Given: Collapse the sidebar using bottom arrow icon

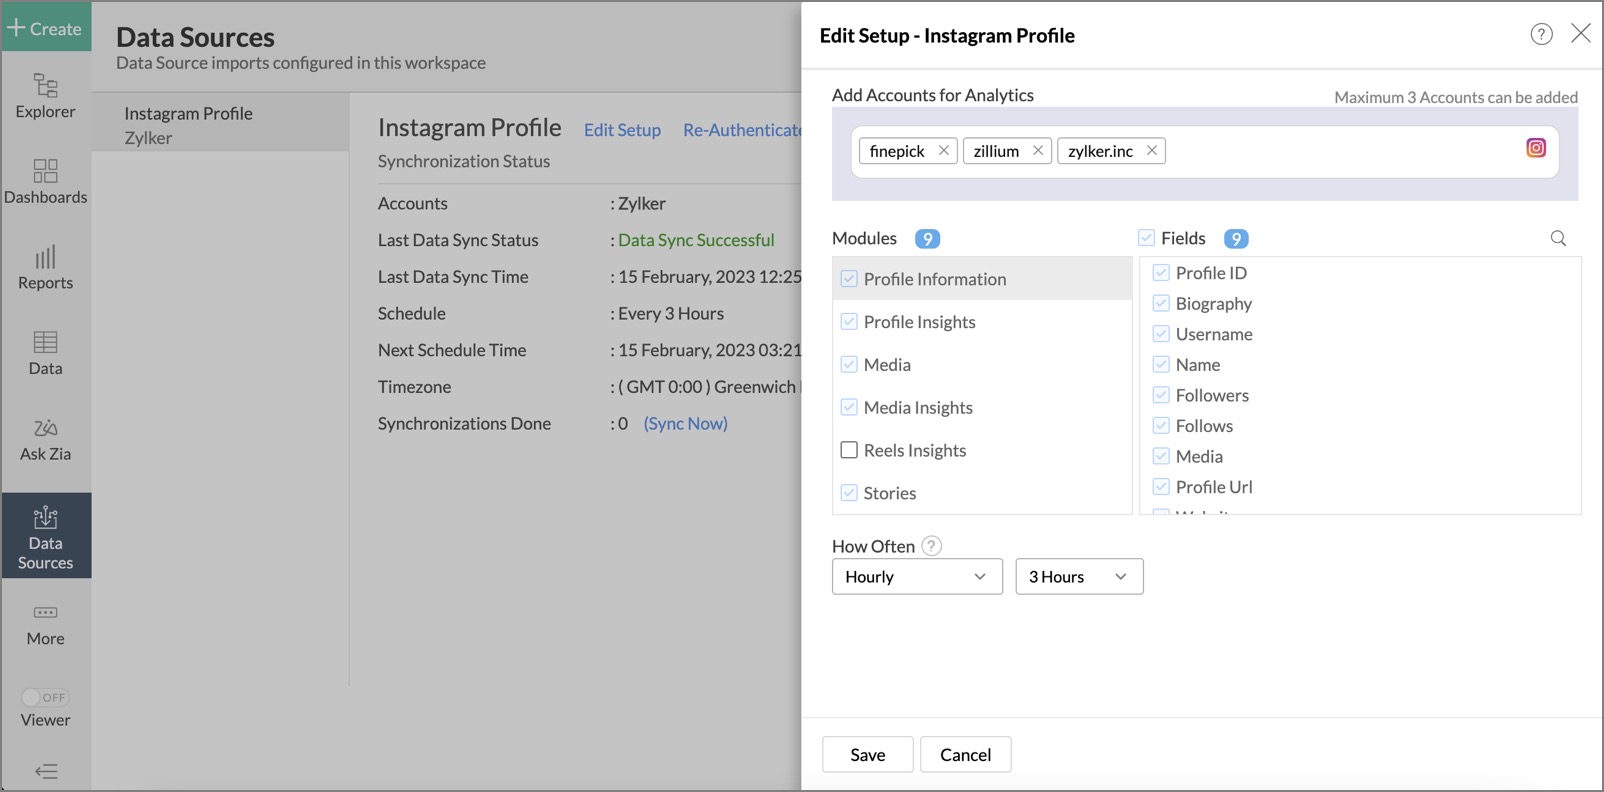Looking at the screenshot, I should pyautogui.click(x=46, y=771).
